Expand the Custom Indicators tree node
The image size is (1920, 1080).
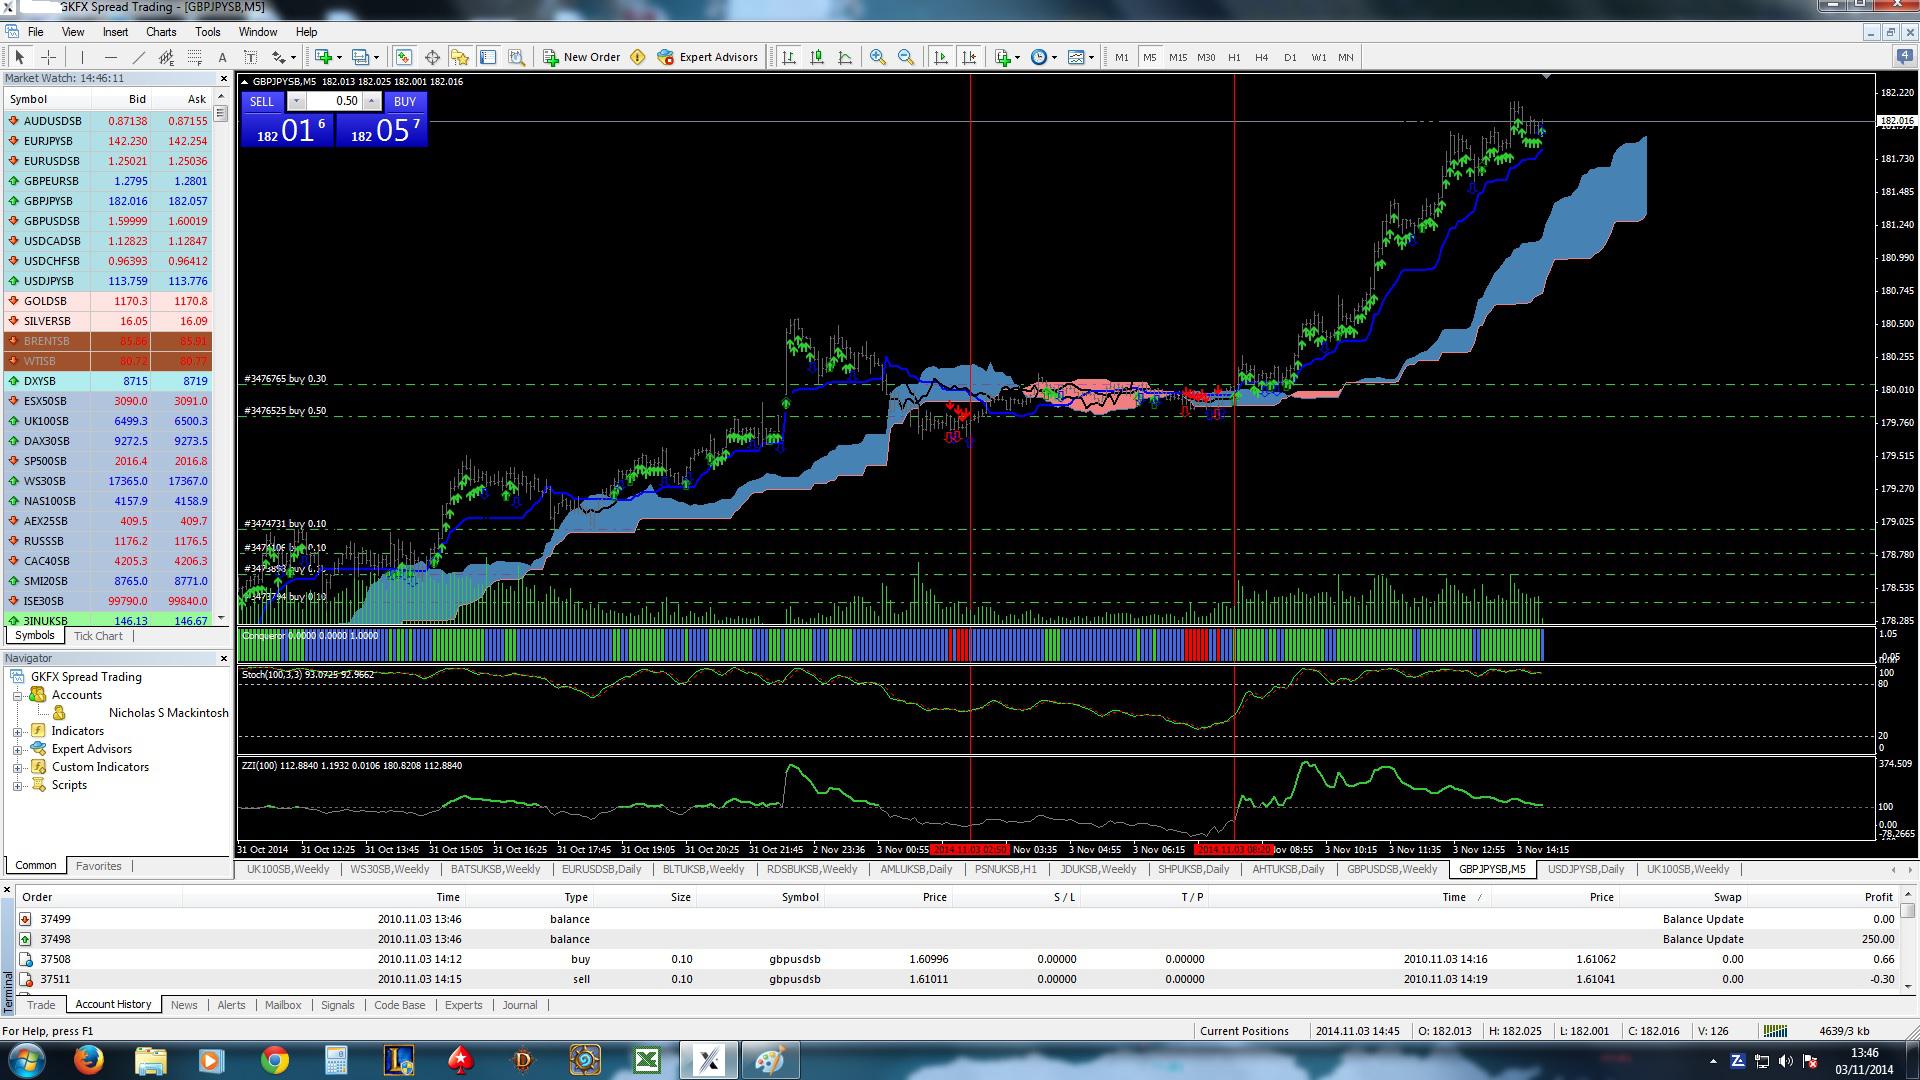[18, 767]
